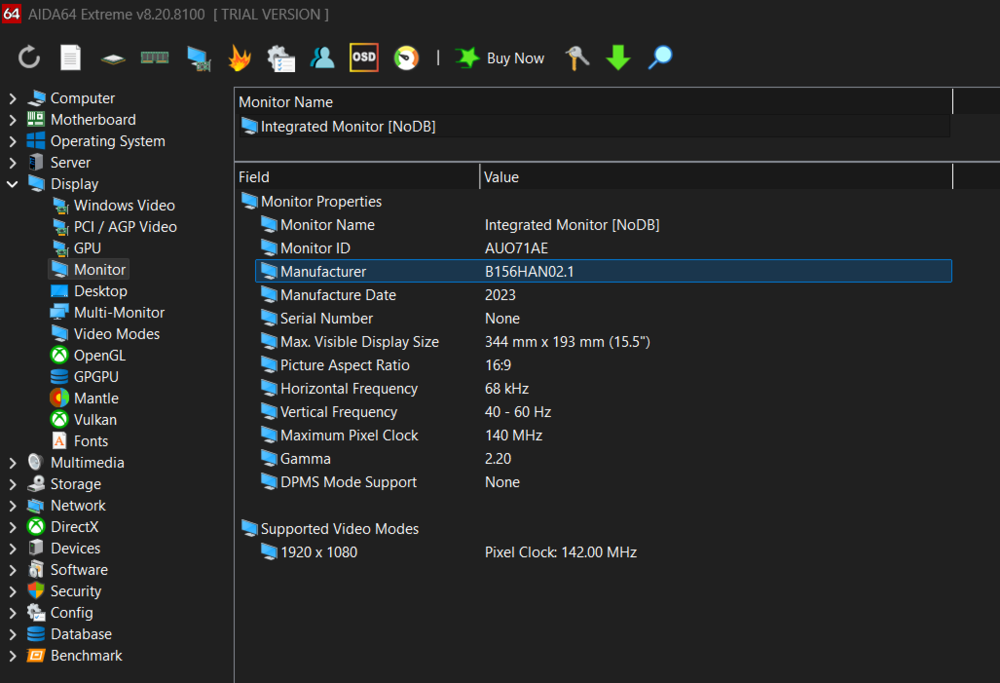Open preferences with the hammer tool icon
The height and width of the screenshot is (683, 1000).
click(577, 57)
